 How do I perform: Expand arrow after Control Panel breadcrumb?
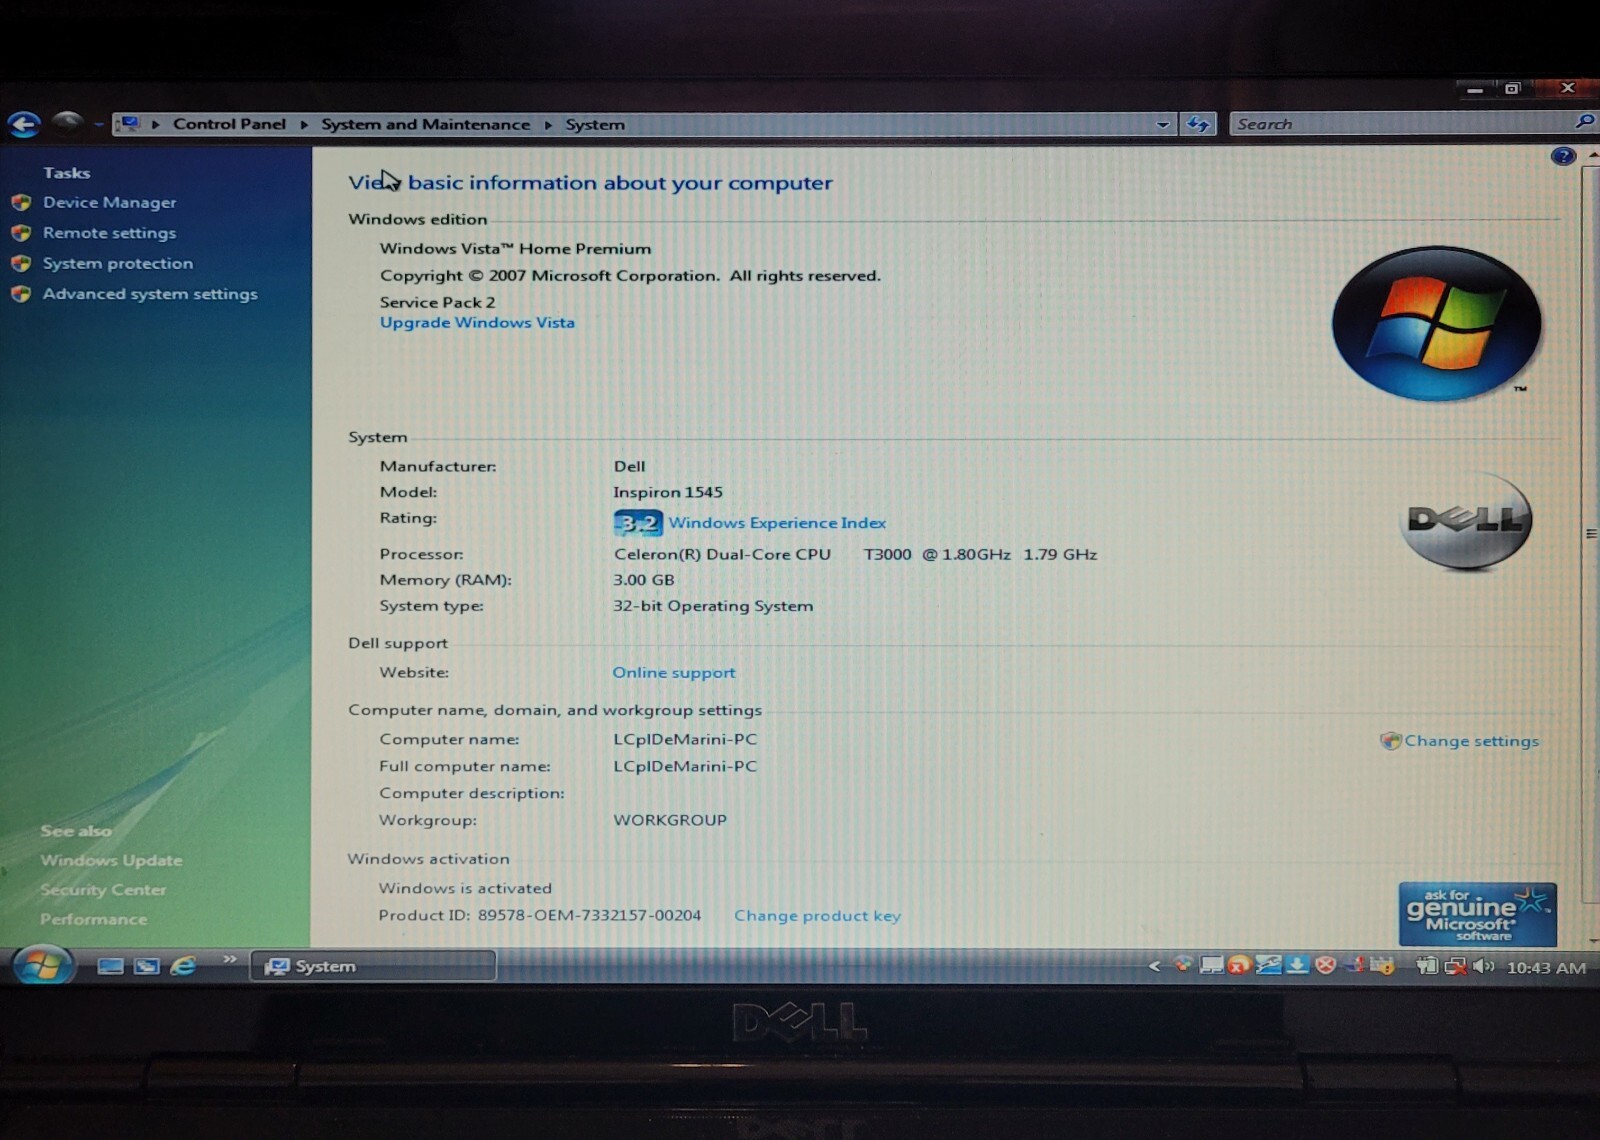pos(304,125)
